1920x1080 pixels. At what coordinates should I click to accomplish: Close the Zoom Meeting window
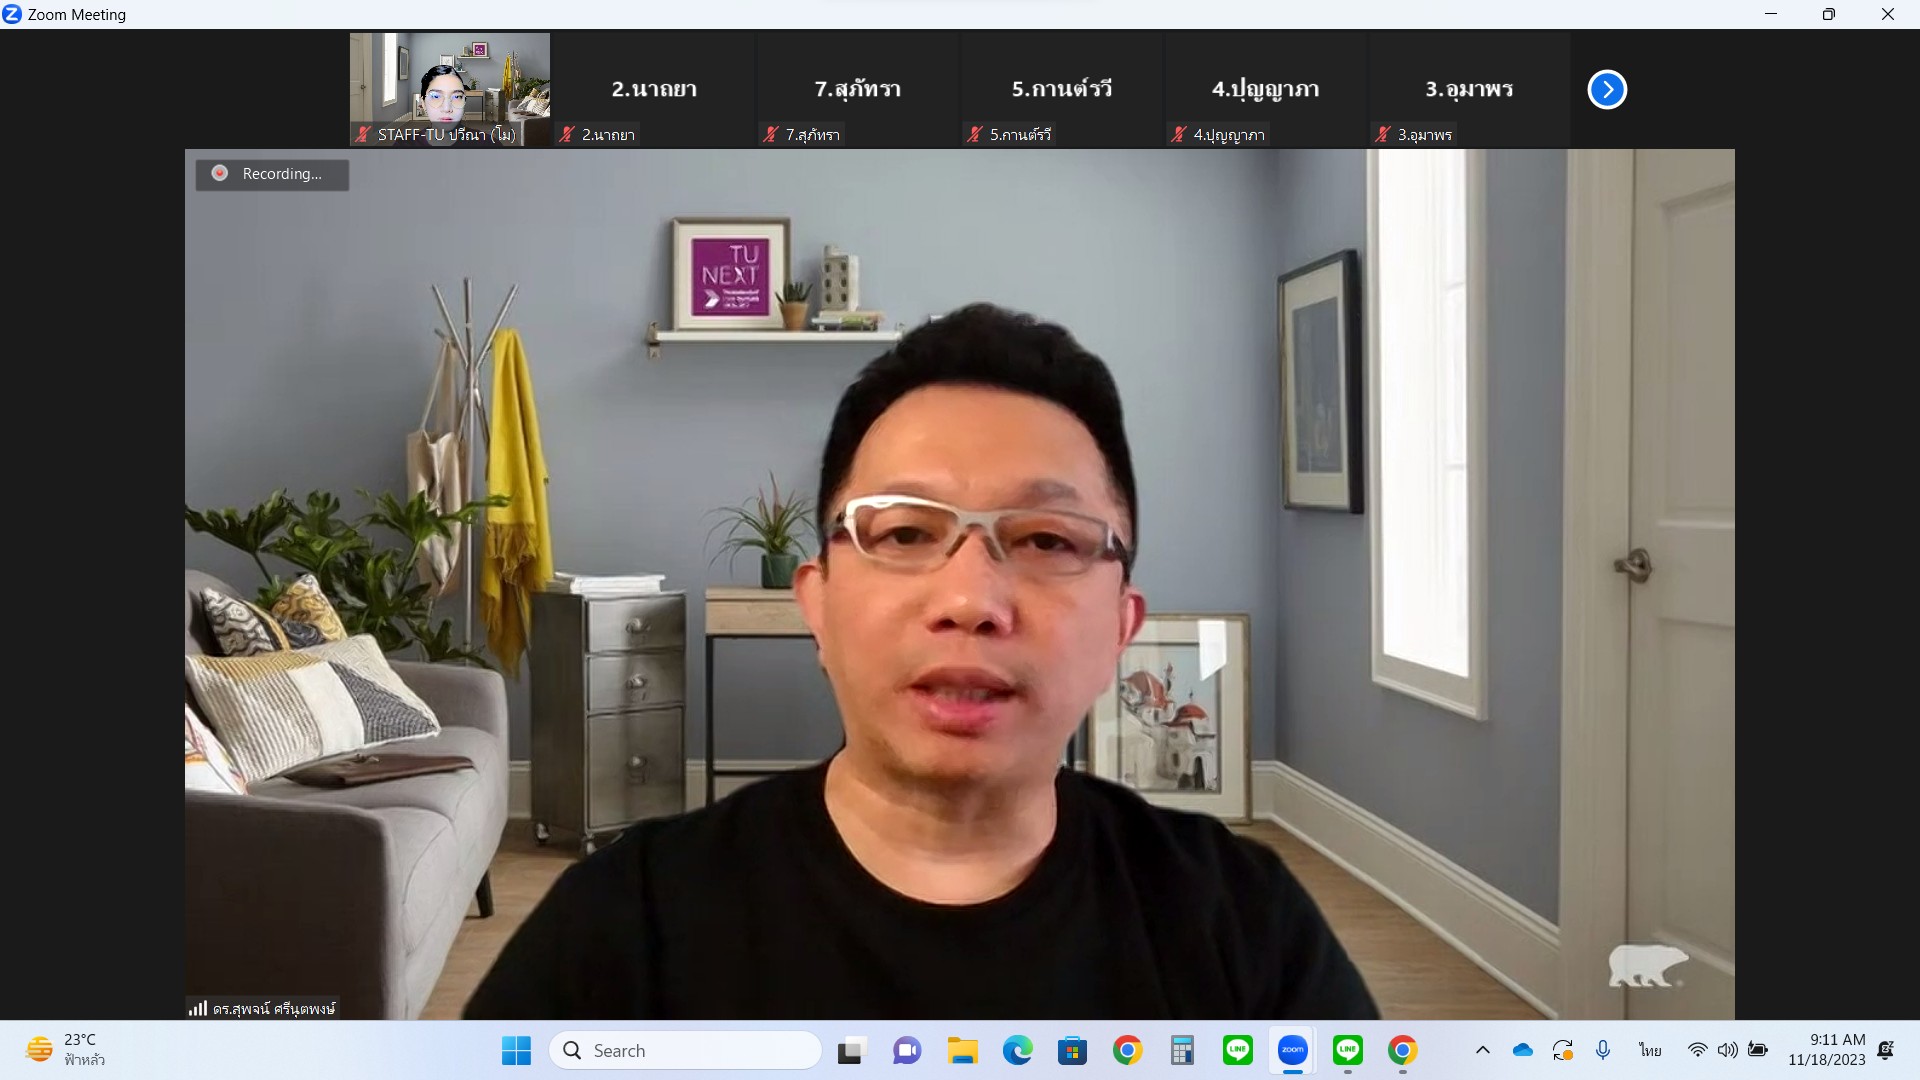click(1888, 14)
